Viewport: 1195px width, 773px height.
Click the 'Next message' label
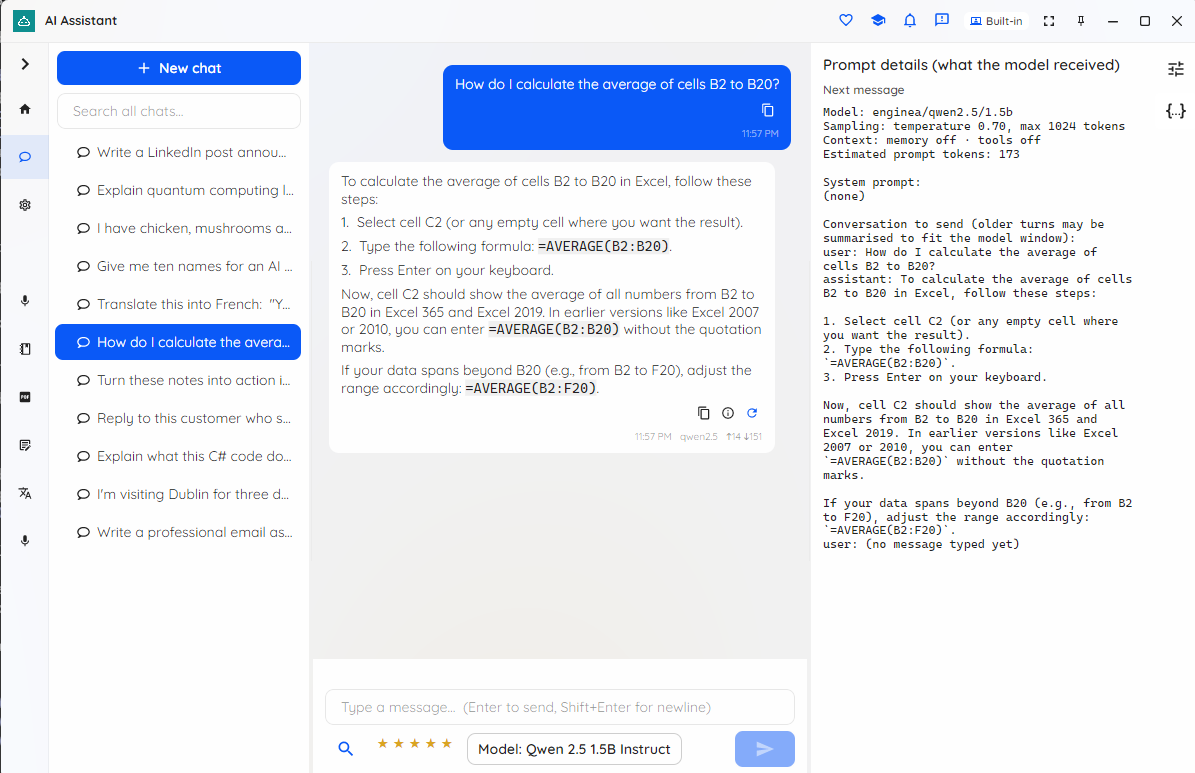(863, 90)
